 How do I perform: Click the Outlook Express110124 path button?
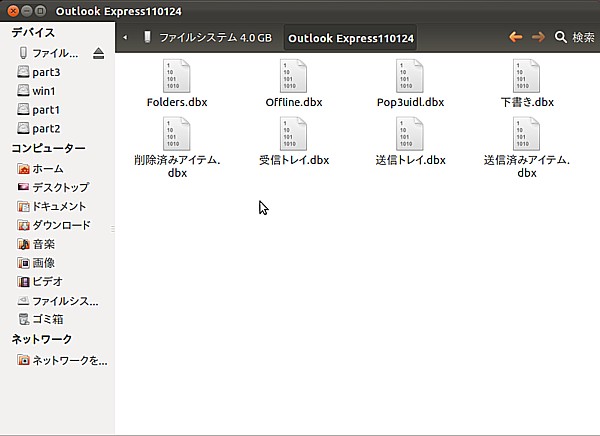pyautogui.click(x=350, y=38)
